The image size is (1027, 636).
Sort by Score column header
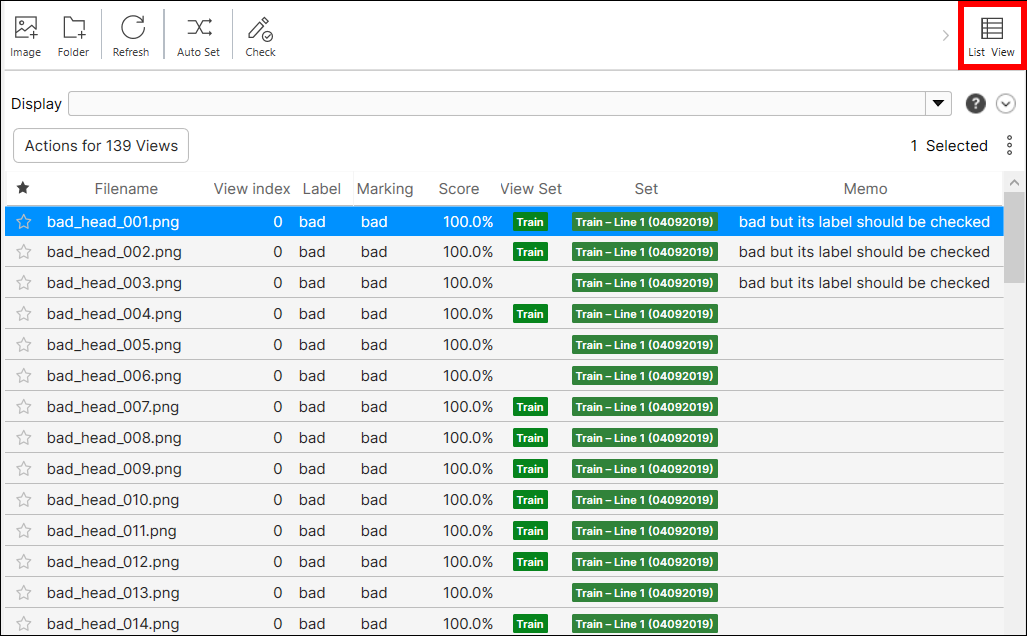[x=458, y=189]
